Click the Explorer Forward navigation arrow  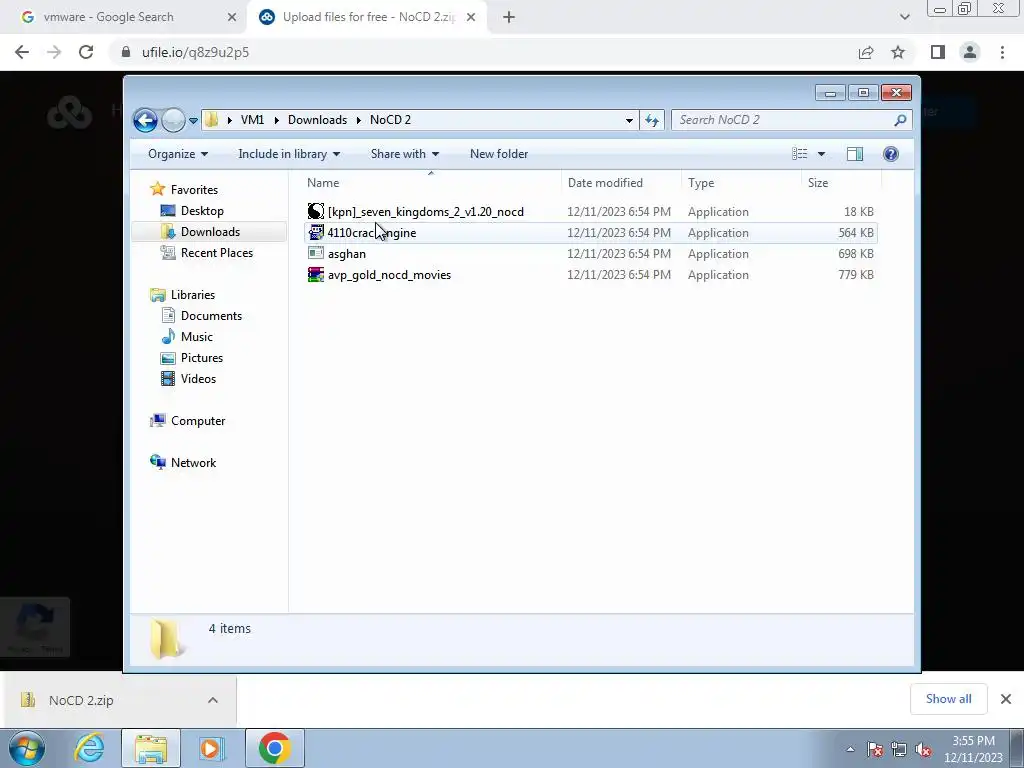pyautogui.click(x=173, y=120)
